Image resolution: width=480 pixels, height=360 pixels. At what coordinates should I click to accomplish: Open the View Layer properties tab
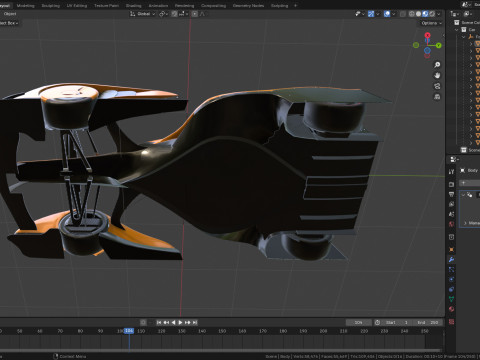tap(451, 204)
